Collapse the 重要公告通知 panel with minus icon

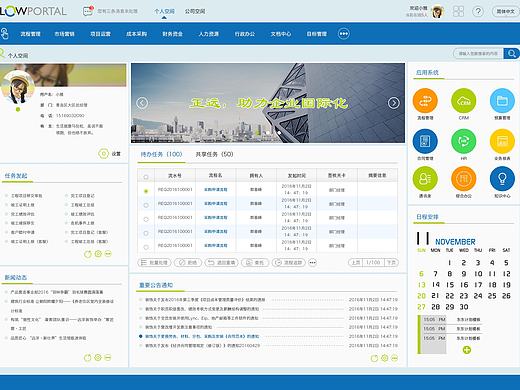(x=394, y=358)
